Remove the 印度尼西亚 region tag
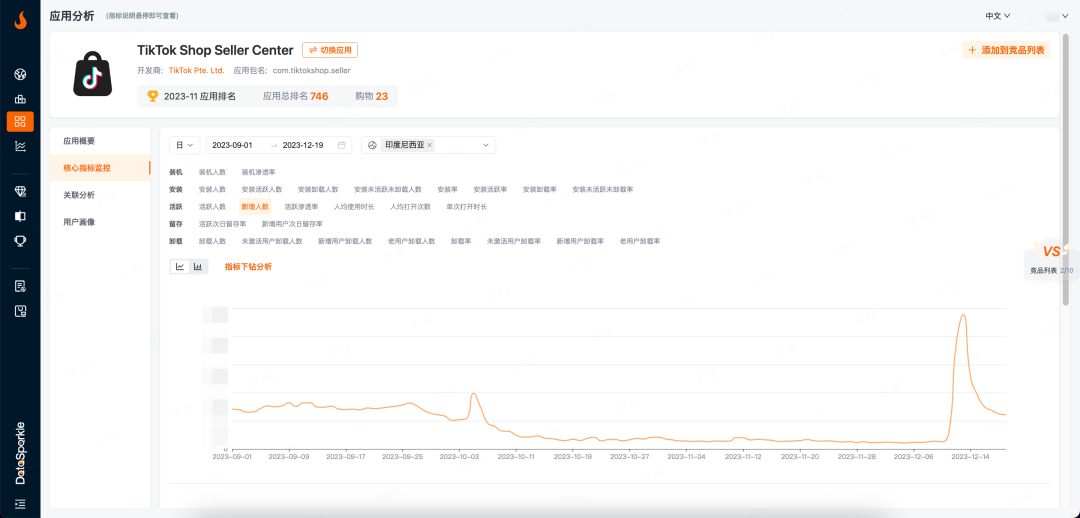Image resolution: width=1080 pixels, height=518 pixels. pyautogui.click(x=430, y=145)
